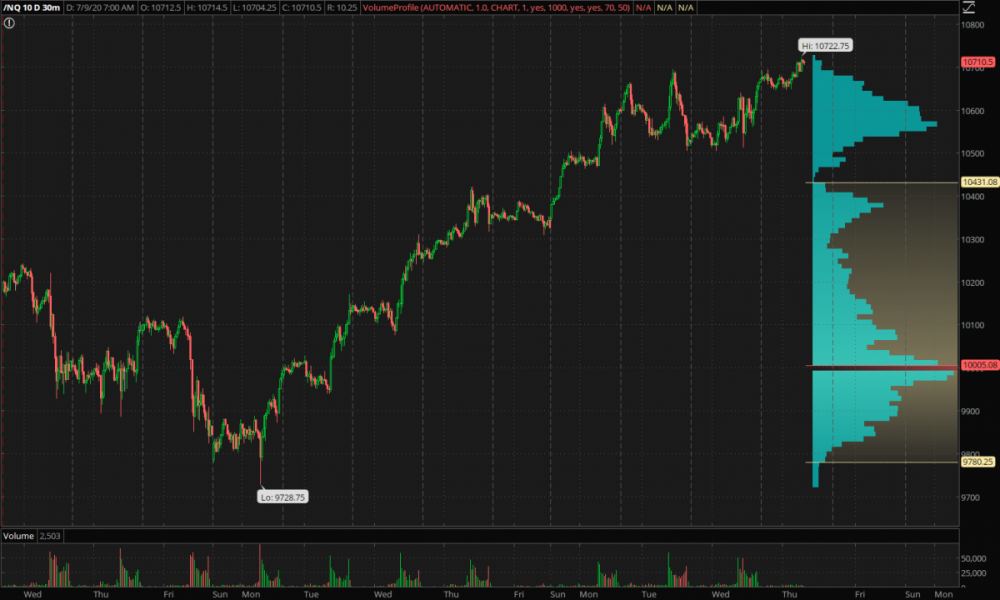The height and width of the screenshot is (600, 1000).
Task: Click the Volume subgraph label
Action: pos(18,536)
